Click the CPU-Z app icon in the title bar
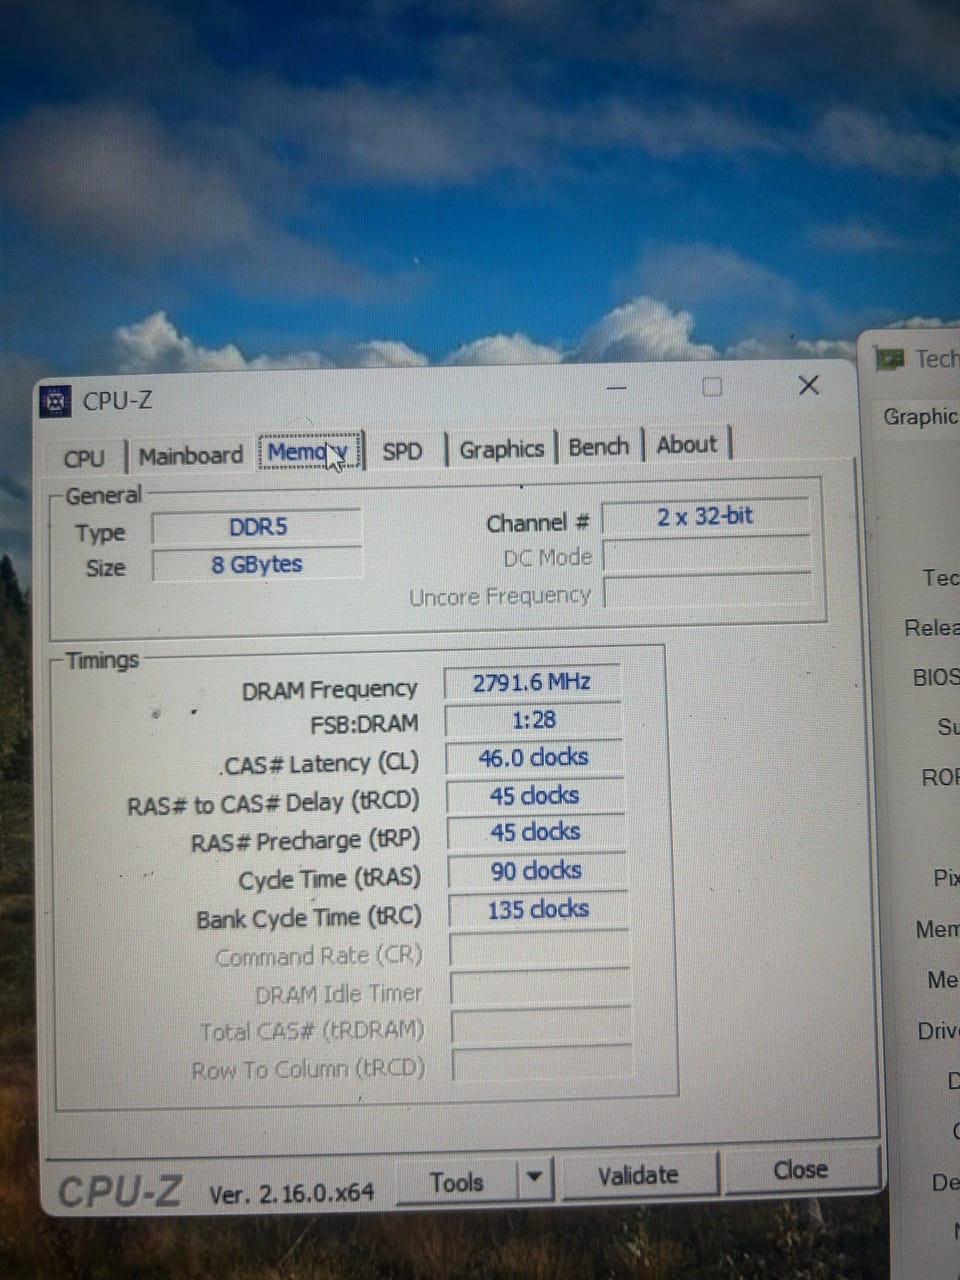The width and height of the screenshot is (960, 1280). pyautogui.click(x=56, y=402)
